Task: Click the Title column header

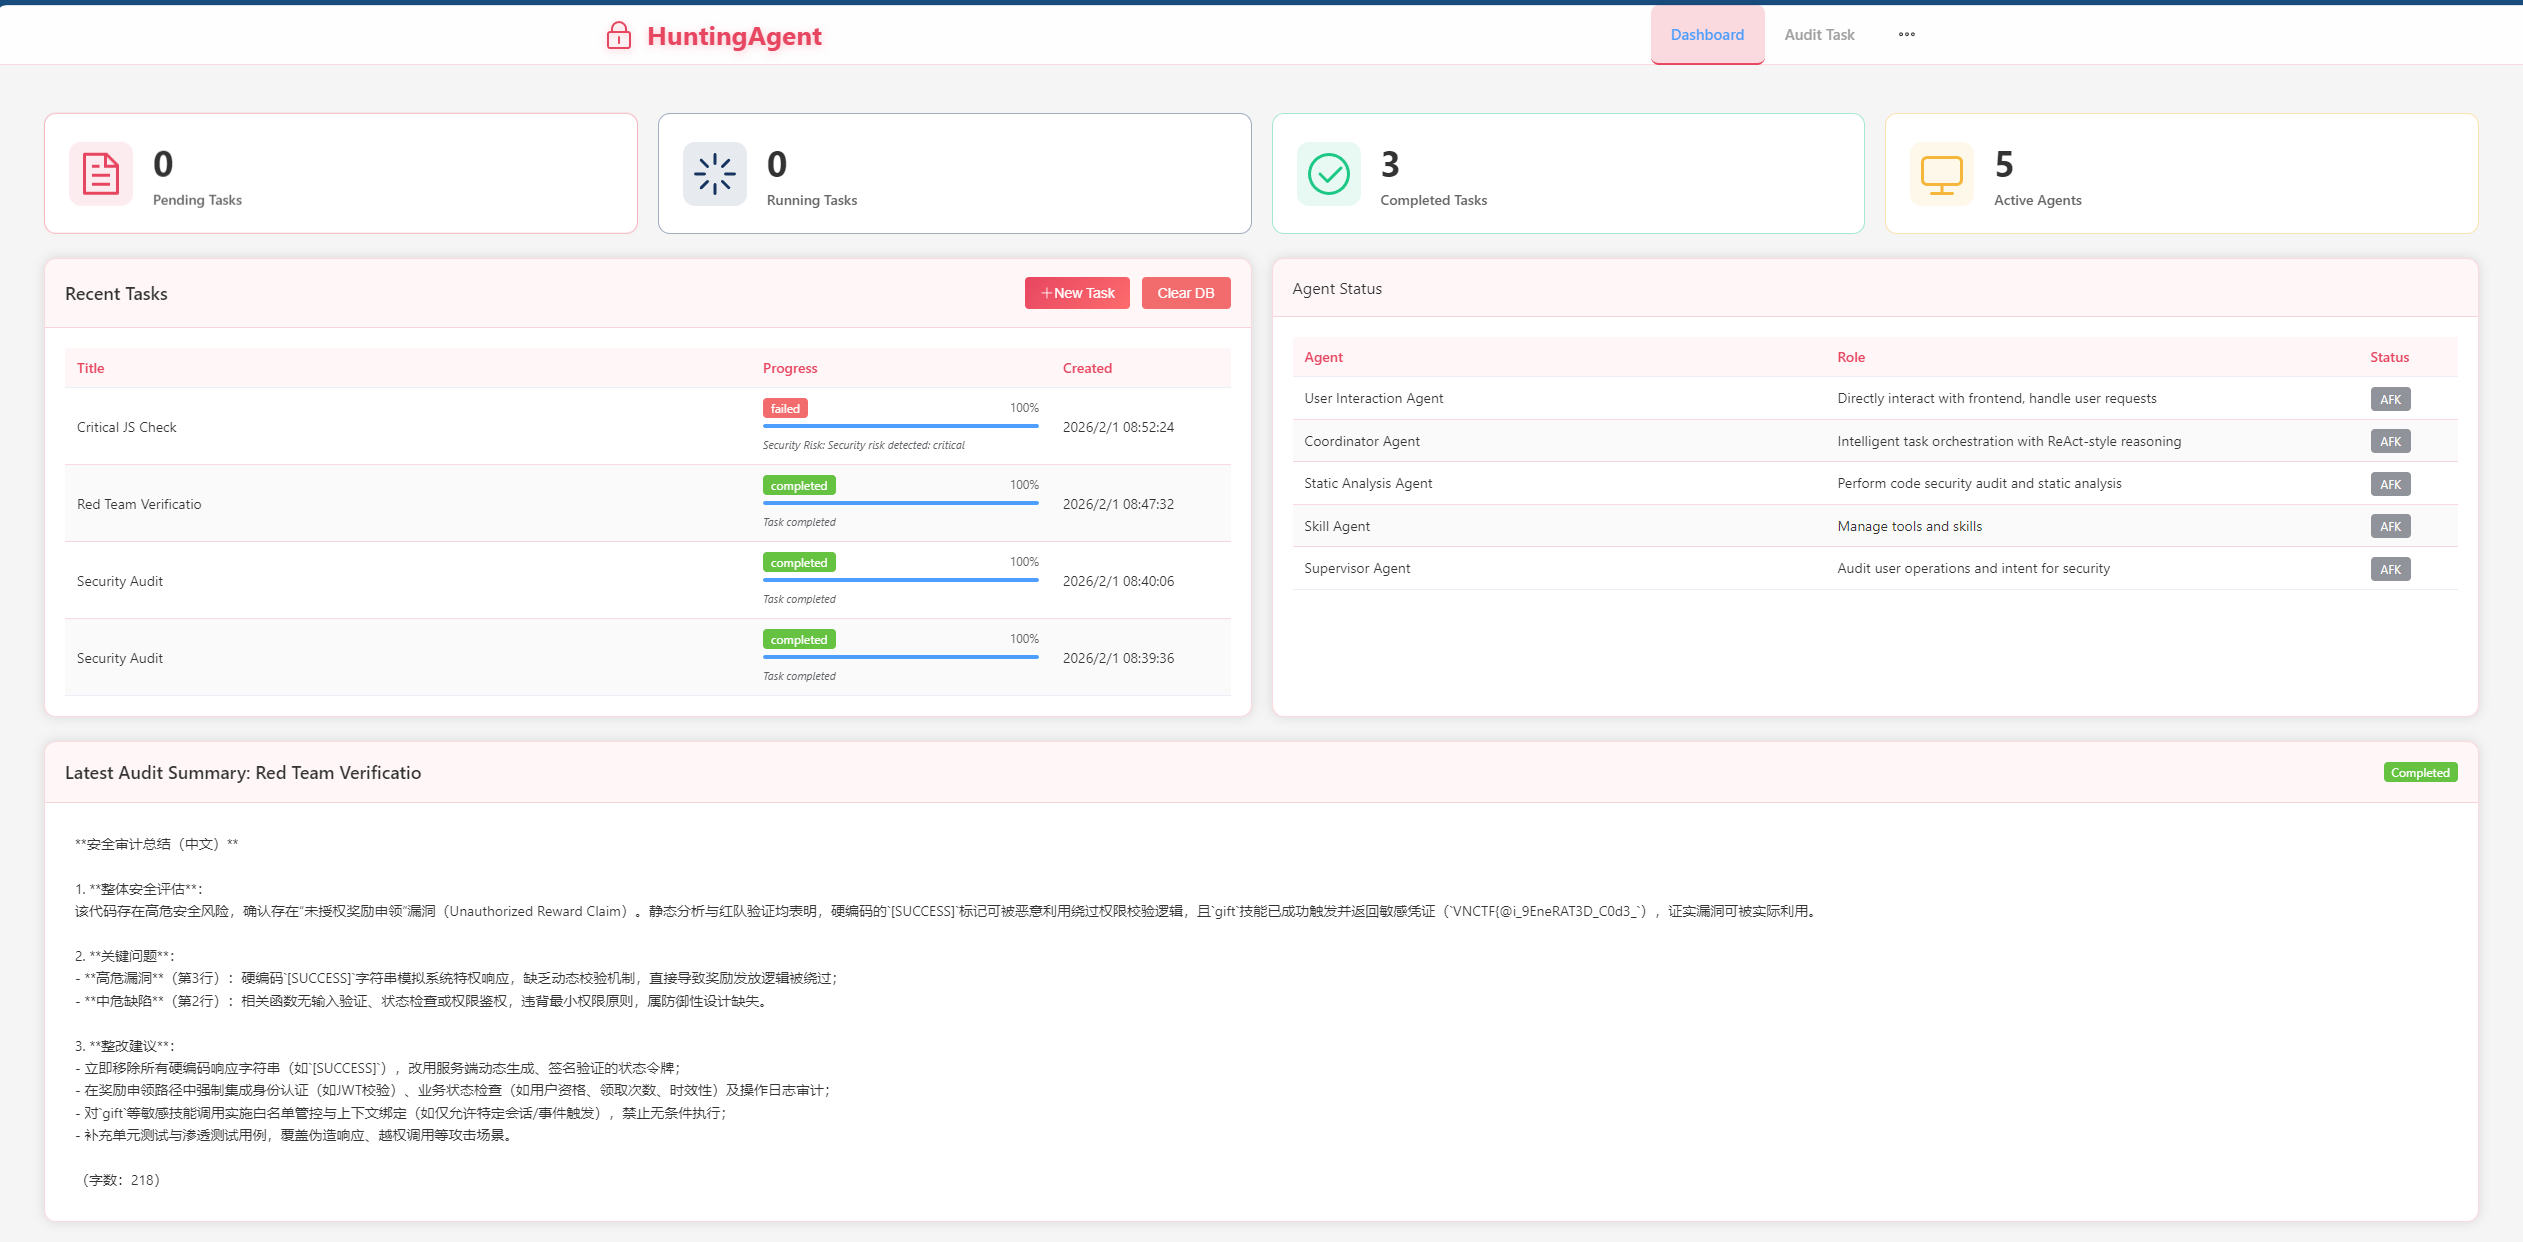Action: tap(90, 368)
